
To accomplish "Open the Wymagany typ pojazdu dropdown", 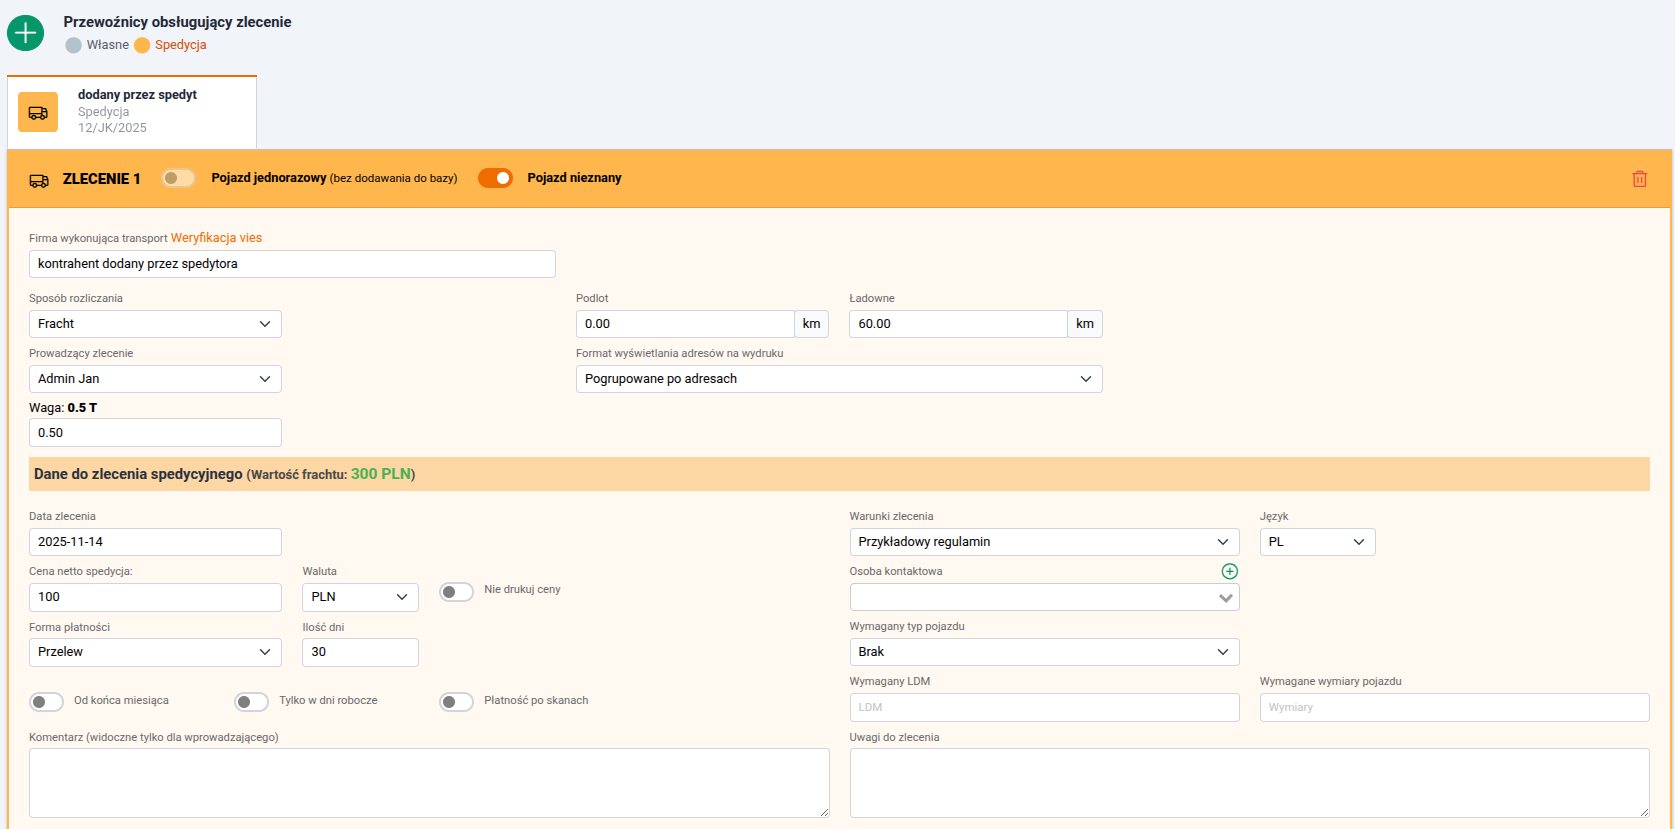I will pyautogui.click(x=1043, y=652).
